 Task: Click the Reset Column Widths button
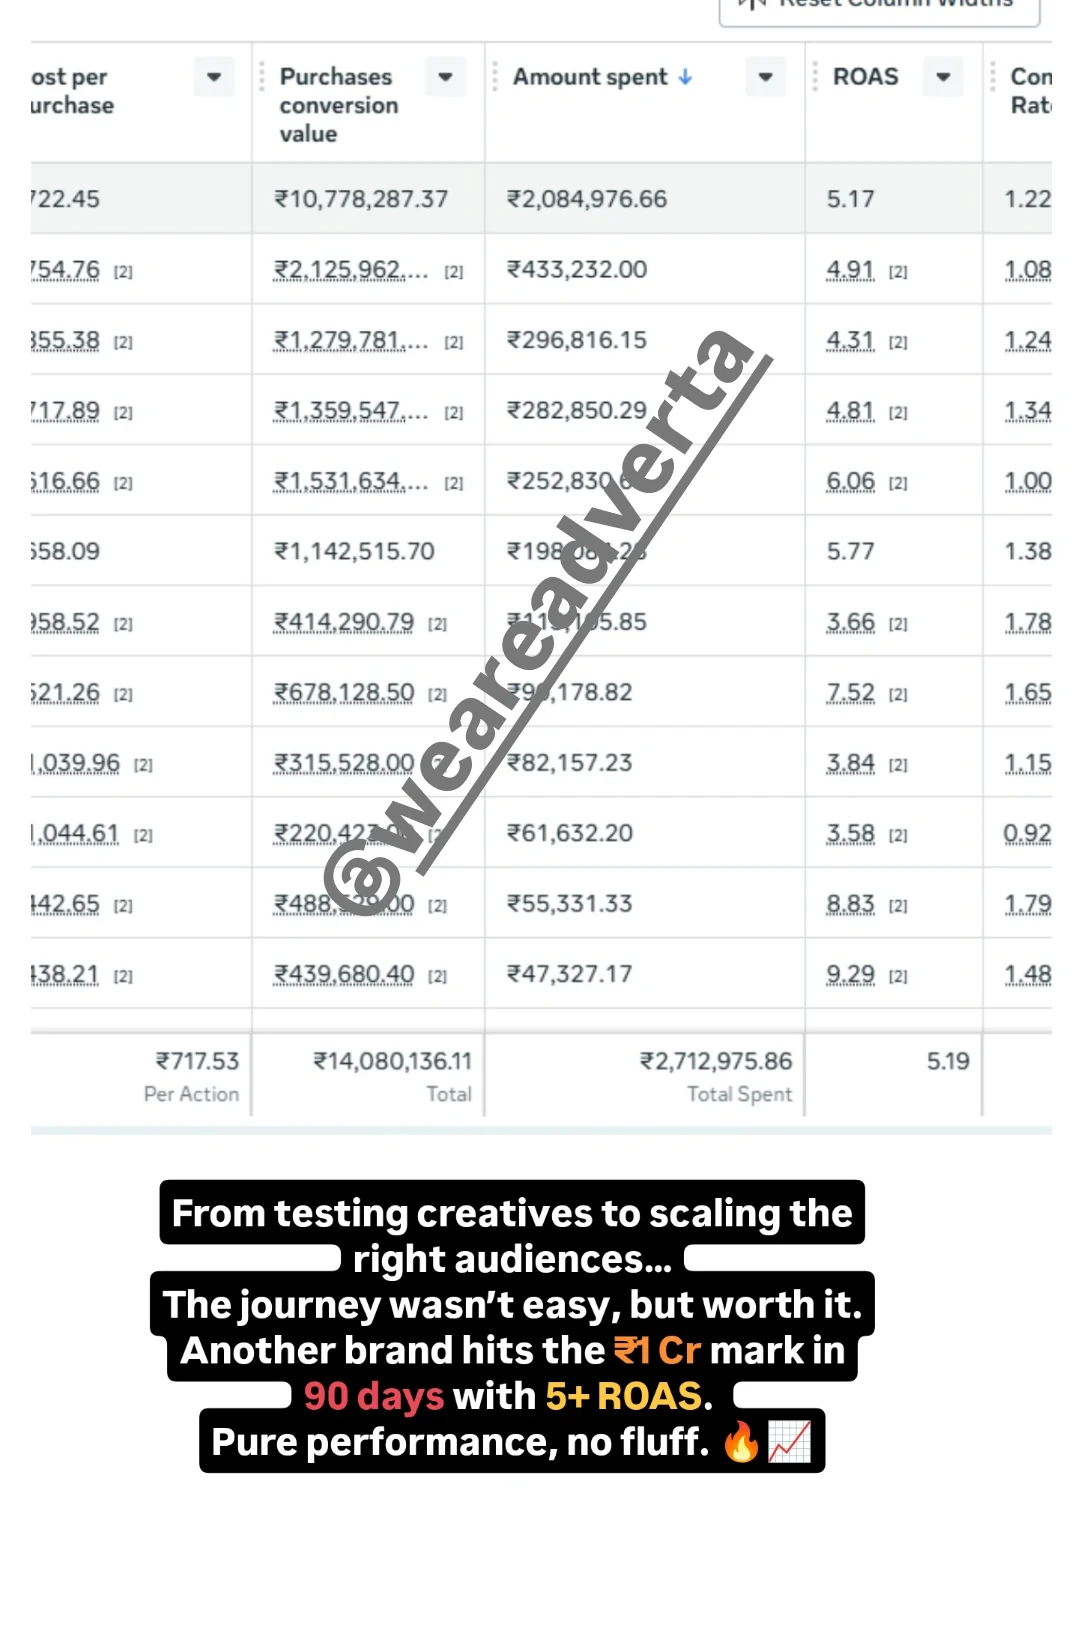coord(880,6)
